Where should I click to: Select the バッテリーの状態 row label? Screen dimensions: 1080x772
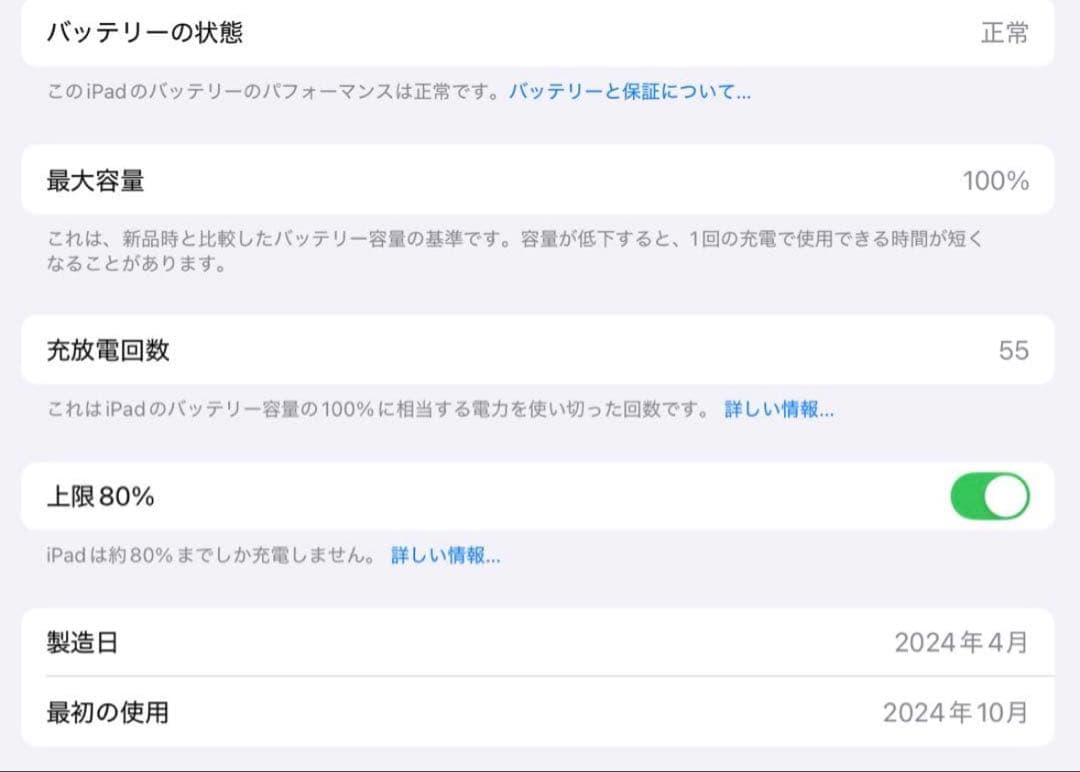[145, 33]
